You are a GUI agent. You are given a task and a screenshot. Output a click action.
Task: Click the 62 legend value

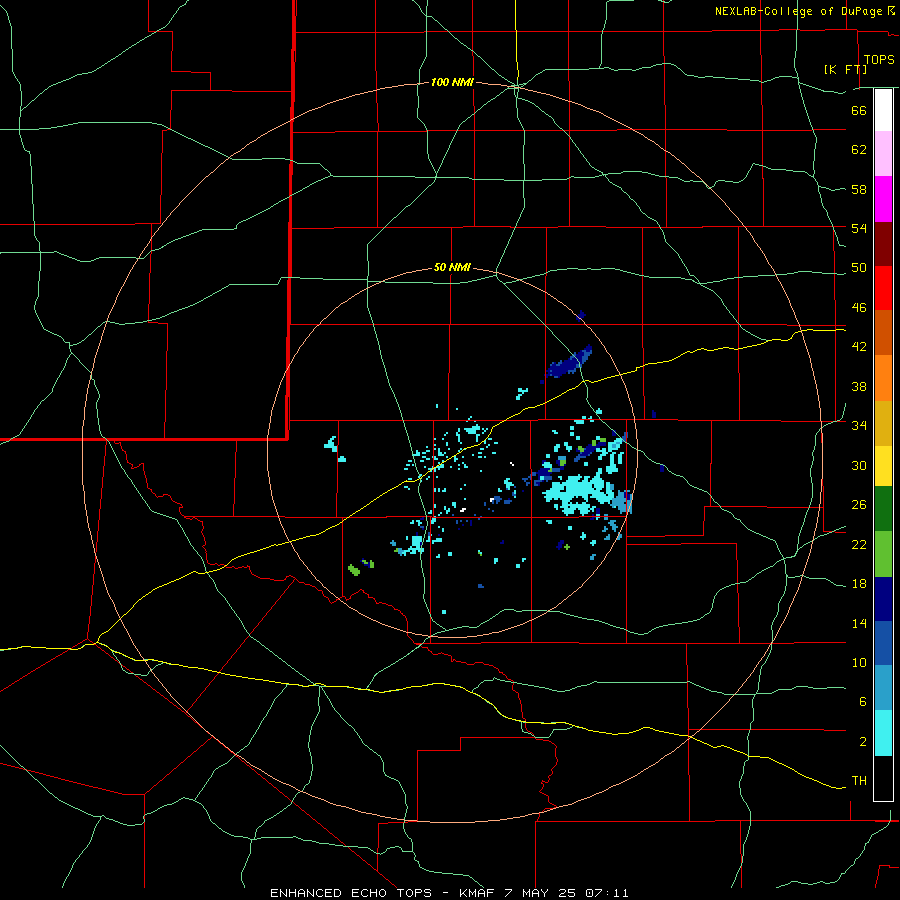click(859, 150)
